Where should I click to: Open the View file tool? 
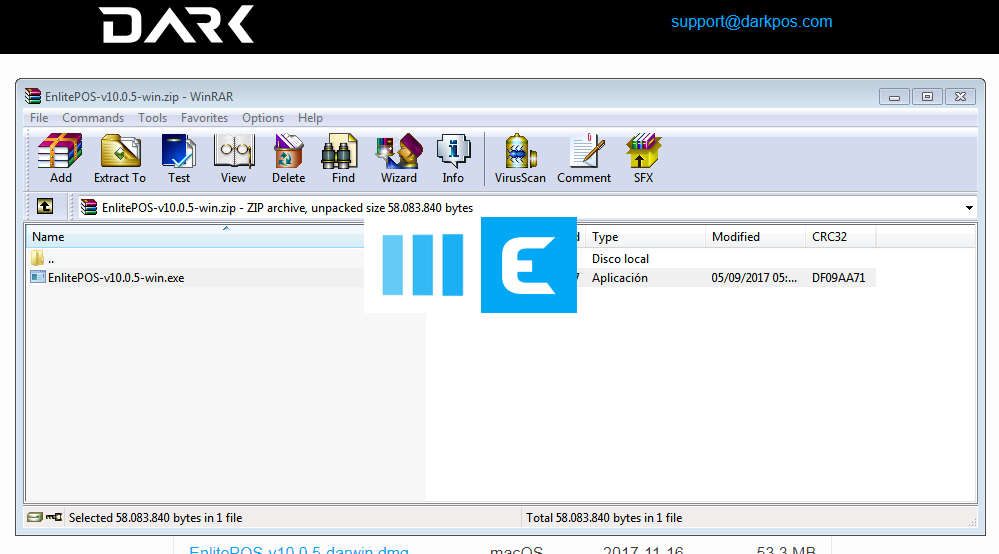pos(234,159)
